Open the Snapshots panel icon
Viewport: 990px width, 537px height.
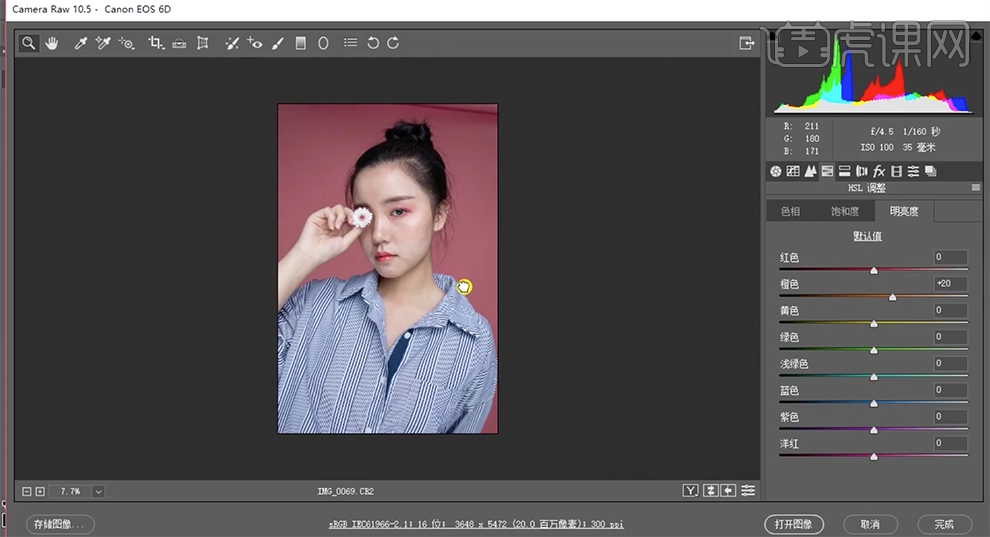[931, 171]
